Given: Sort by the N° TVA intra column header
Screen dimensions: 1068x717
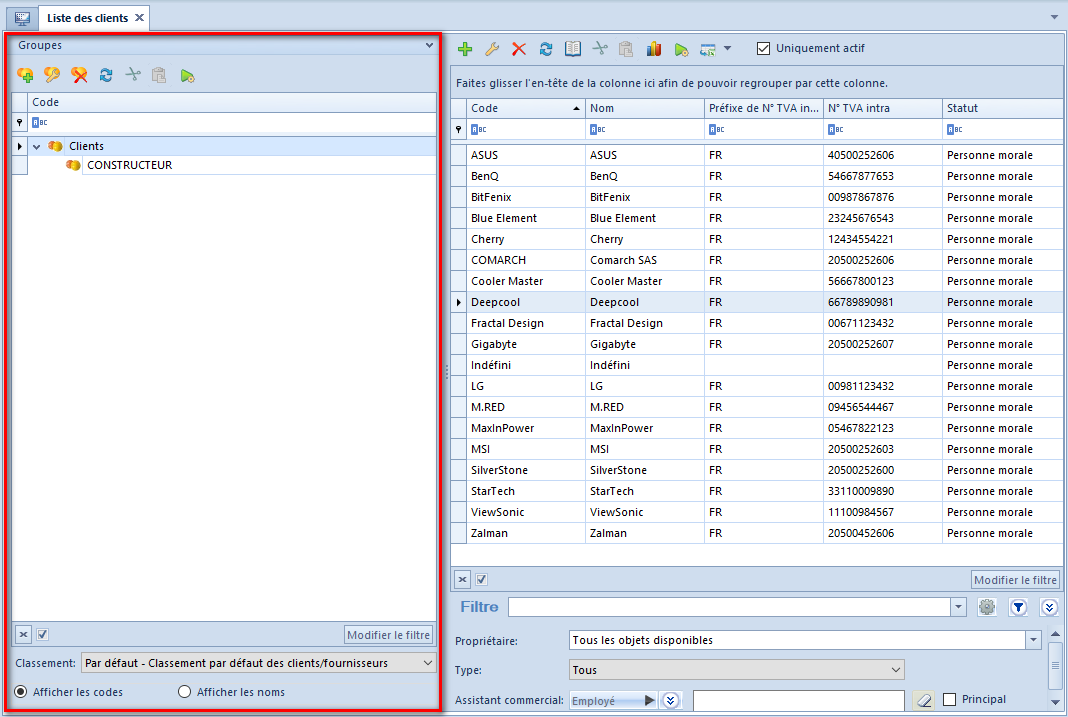Looking at the screenshot, I should [x=883, y=108].
